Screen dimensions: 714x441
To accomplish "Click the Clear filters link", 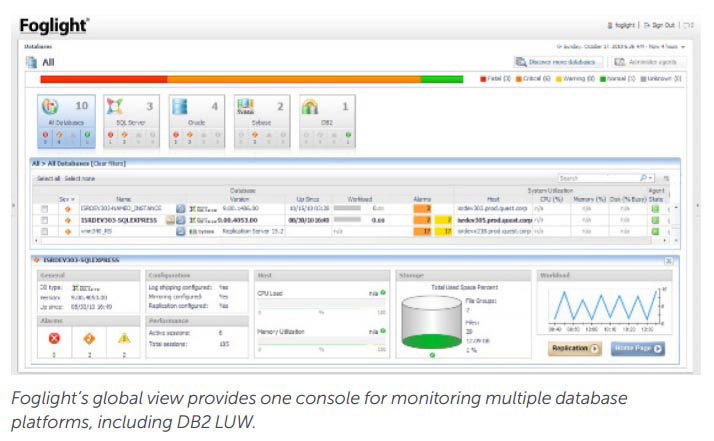I will [109, 163].
